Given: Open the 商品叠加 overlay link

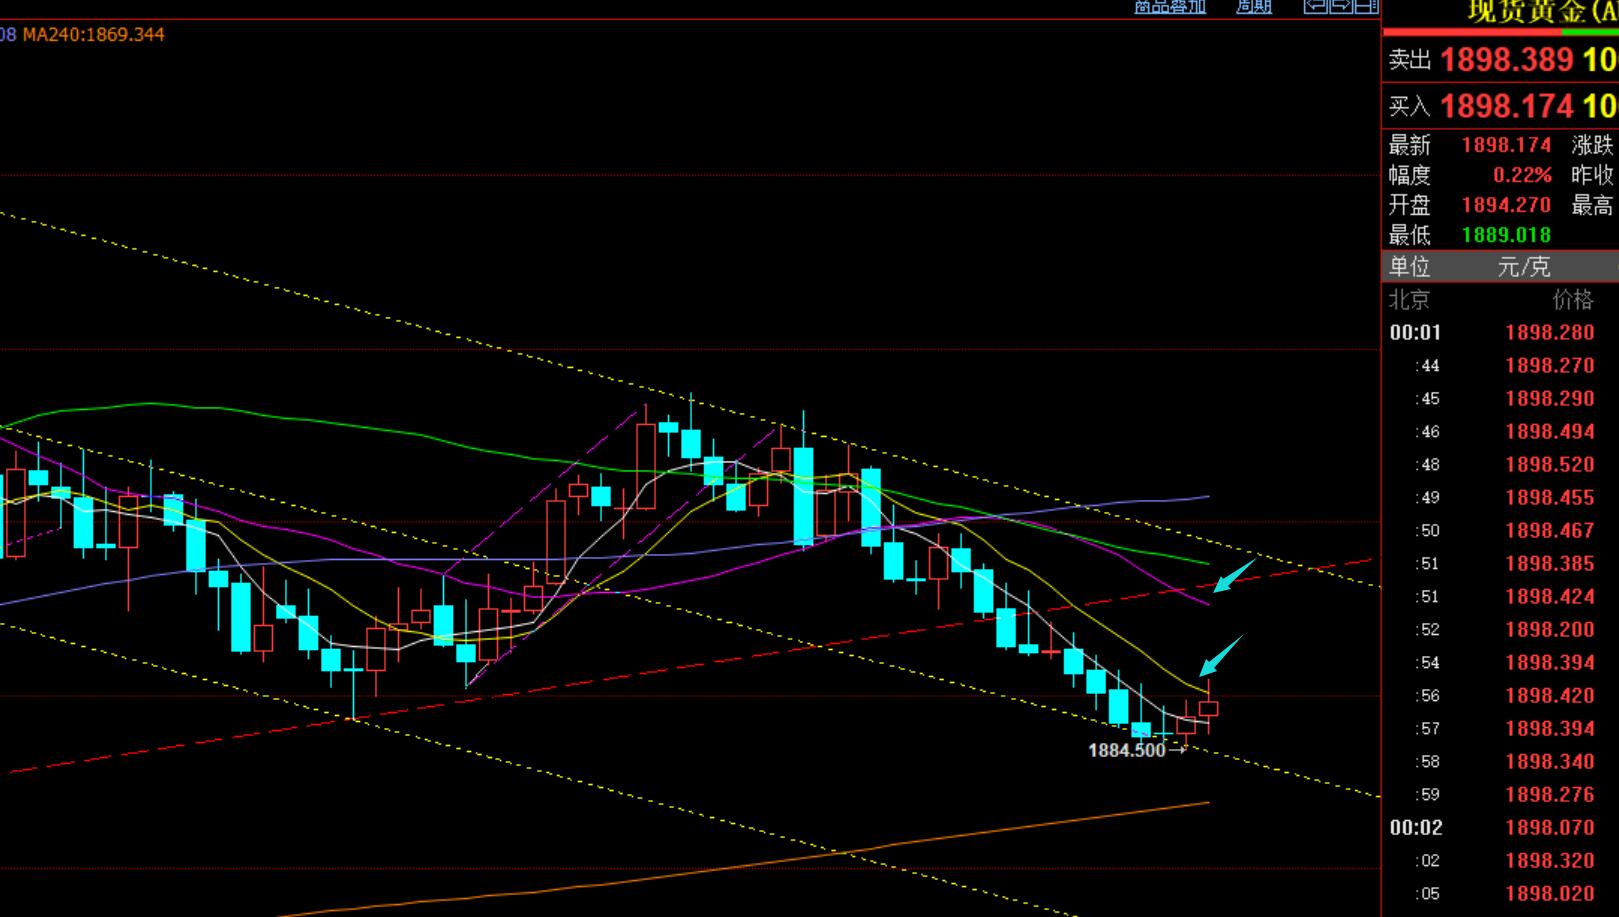Looking at the screenshot, I should [x=1169, y=7].
